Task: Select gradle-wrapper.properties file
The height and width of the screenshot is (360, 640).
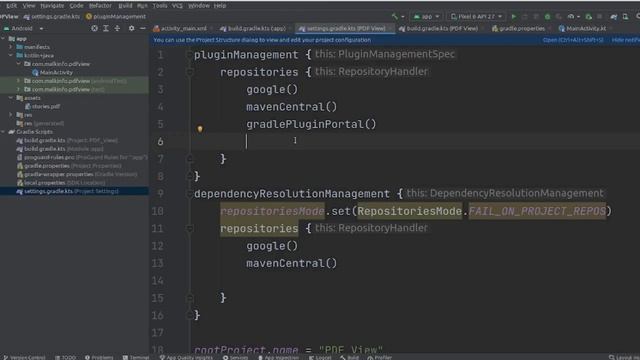Action: pyautogui.click(x=77, y=174)
